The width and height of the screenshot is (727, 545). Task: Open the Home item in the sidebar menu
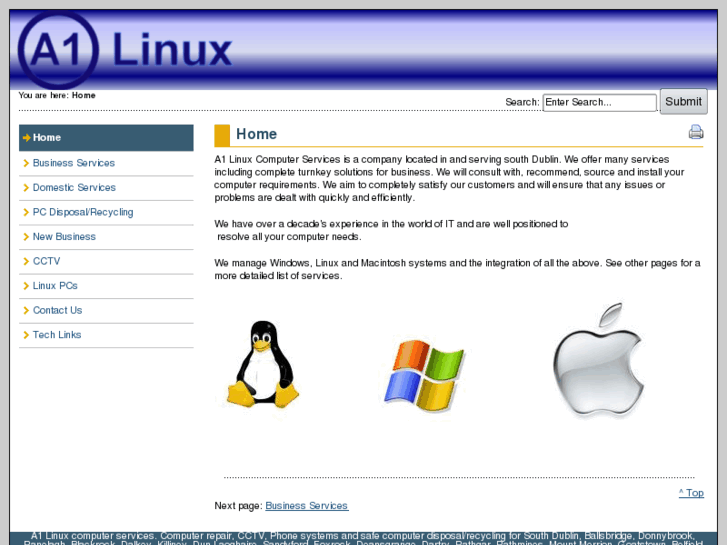pos(106,138)
